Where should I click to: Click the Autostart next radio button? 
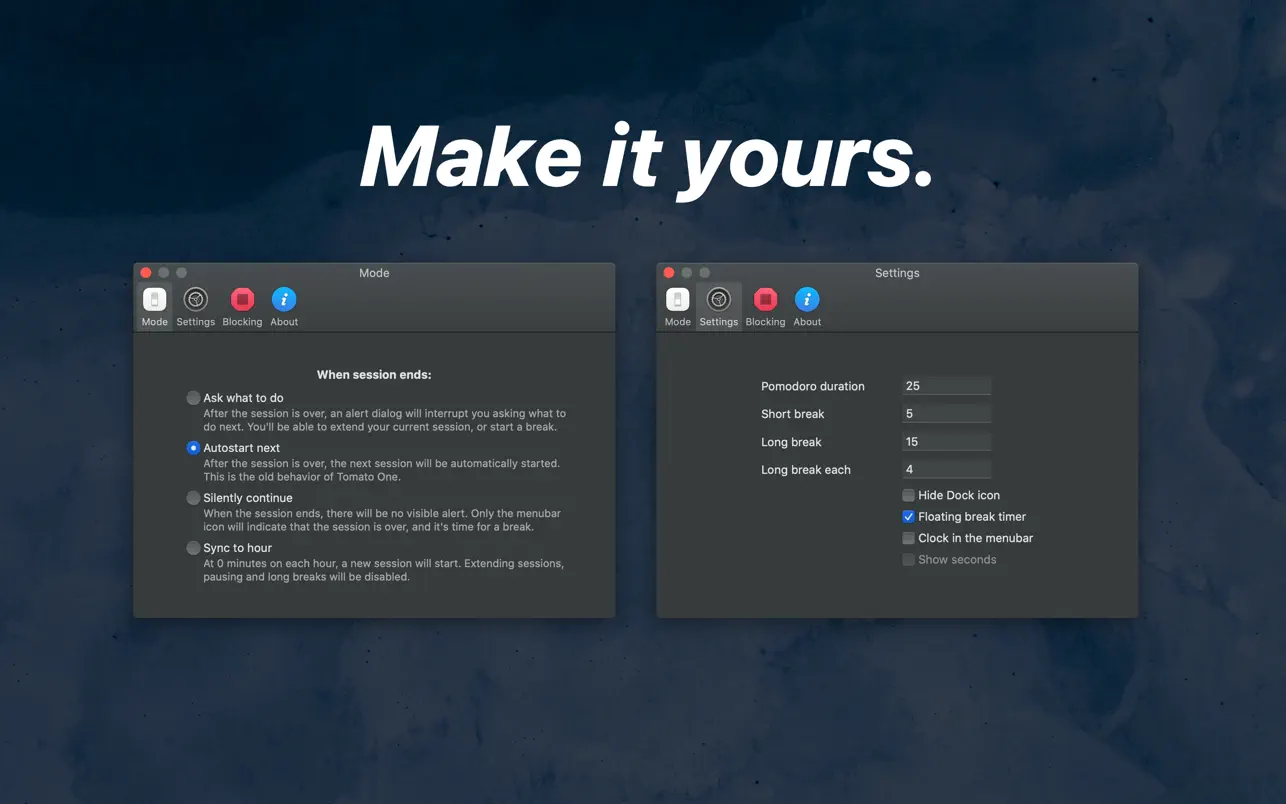coord(193,447)
